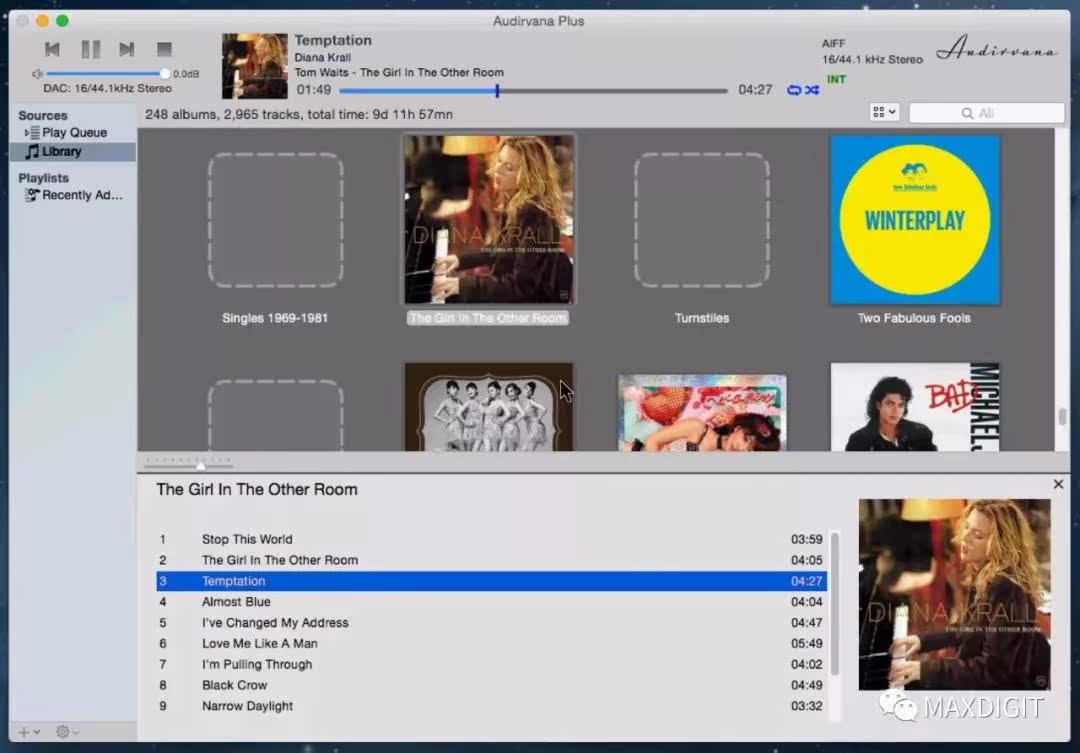The height and width of the screenshot is (753, 1080).
Task: Go to the previous track
Action: pos(52,49)
